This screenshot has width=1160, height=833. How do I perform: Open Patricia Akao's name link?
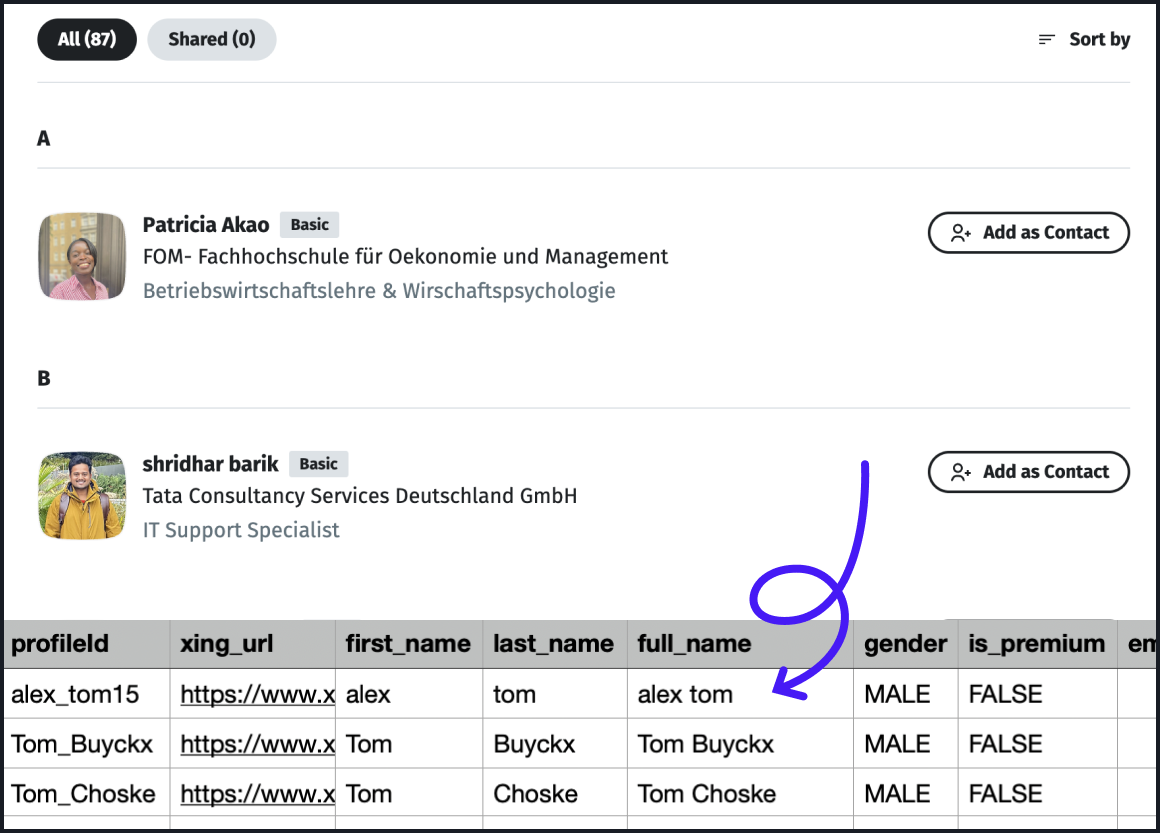[x=206, y=225]
